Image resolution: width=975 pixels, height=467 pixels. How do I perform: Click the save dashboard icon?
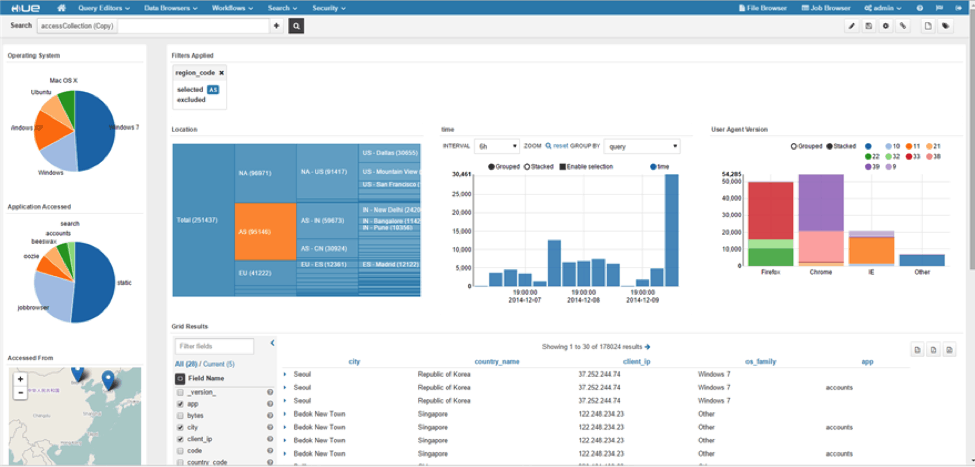[x=869, y=26]
